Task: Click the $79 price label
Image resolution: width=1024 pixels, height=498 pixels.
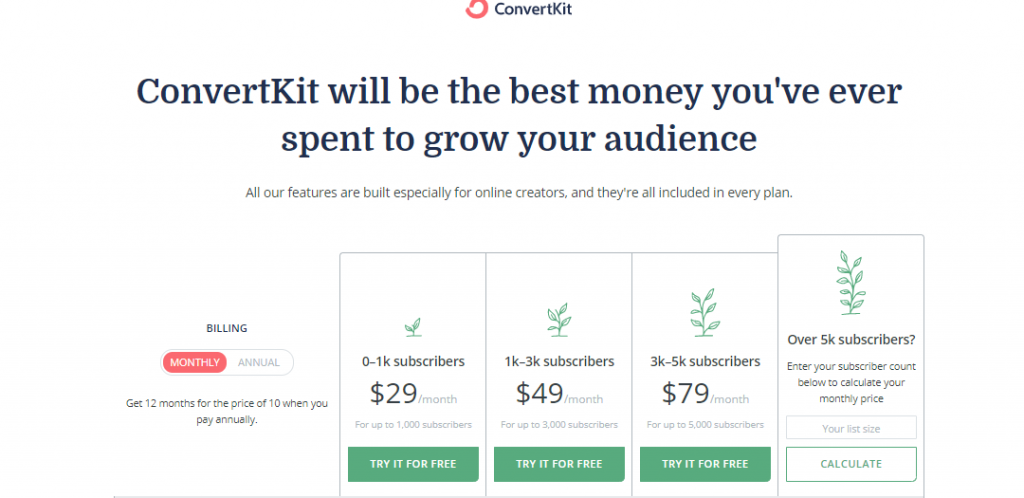Action: (685, 393)
